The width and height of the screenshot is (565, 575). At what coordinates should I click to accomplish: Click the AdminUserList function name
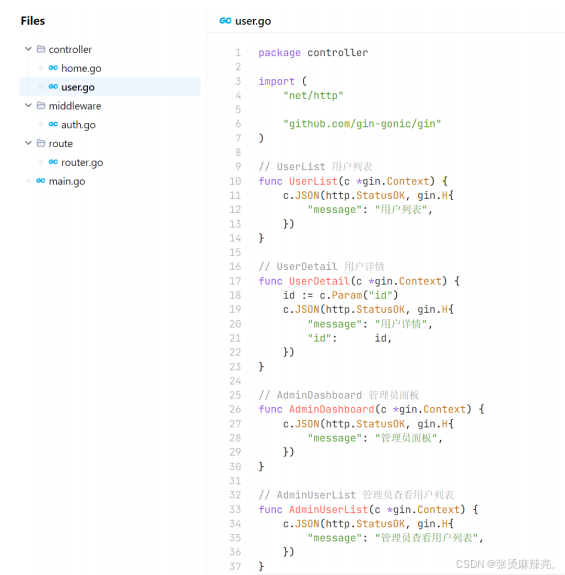[x=328, y=509]
